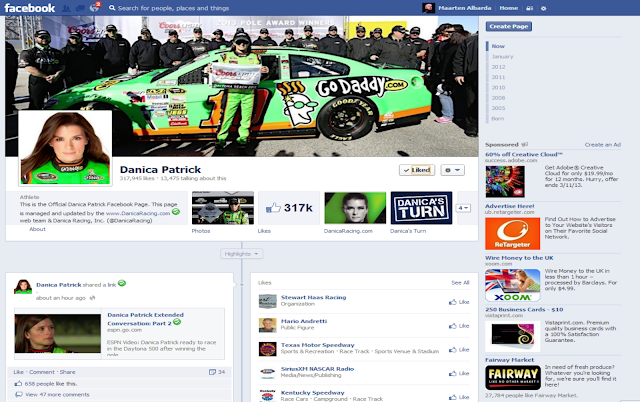Open the gear dropdown next to the Liked button
This screenshot has width=640, height=402.
452,170
